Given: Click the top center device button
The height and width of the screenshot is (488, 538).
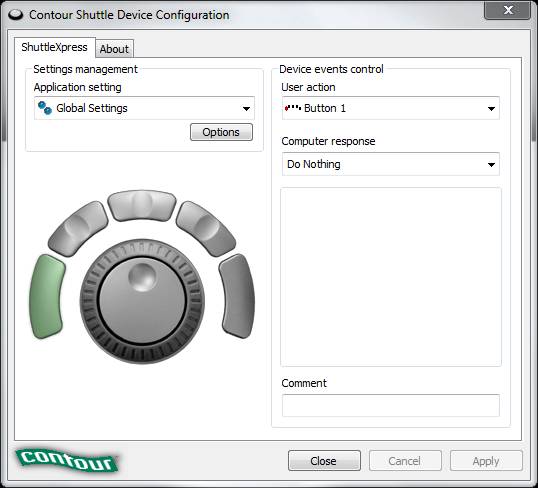Looking at the screenshot, I should [142, 205].
